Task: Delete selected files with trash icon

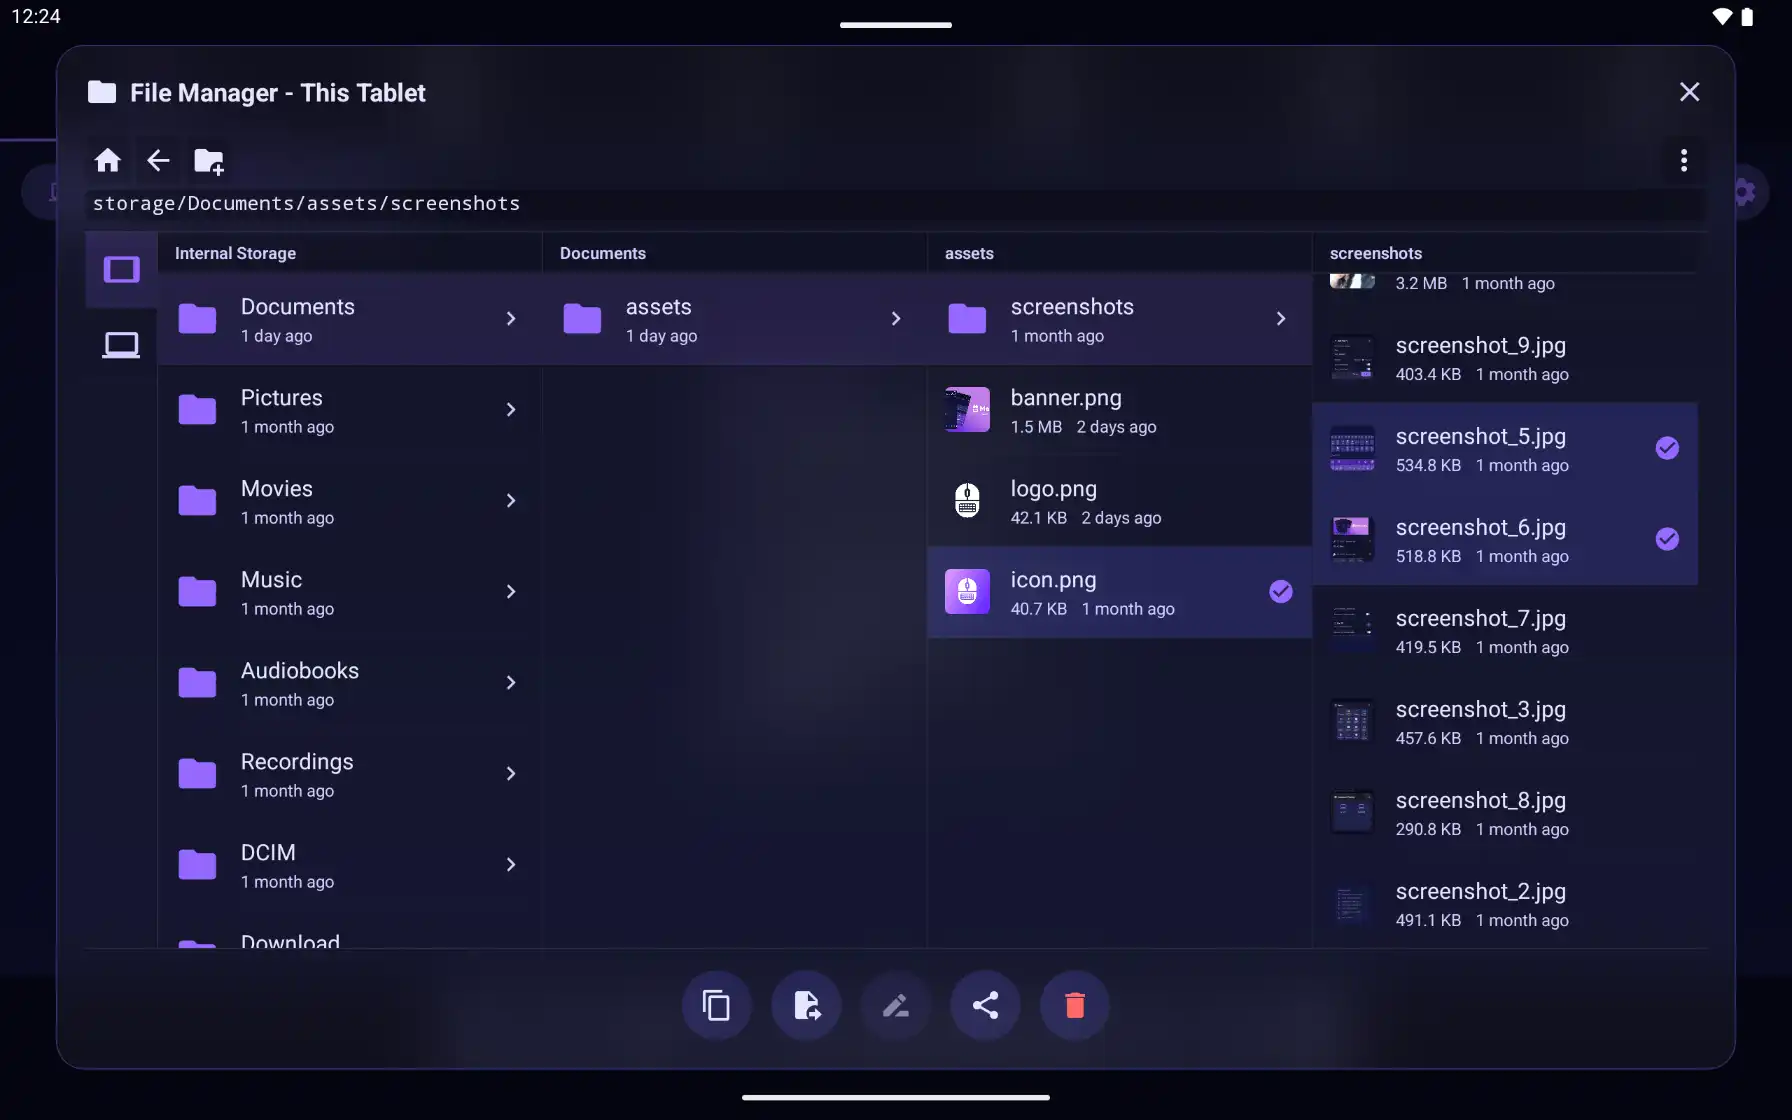Action: [x=1075, y=1005]
